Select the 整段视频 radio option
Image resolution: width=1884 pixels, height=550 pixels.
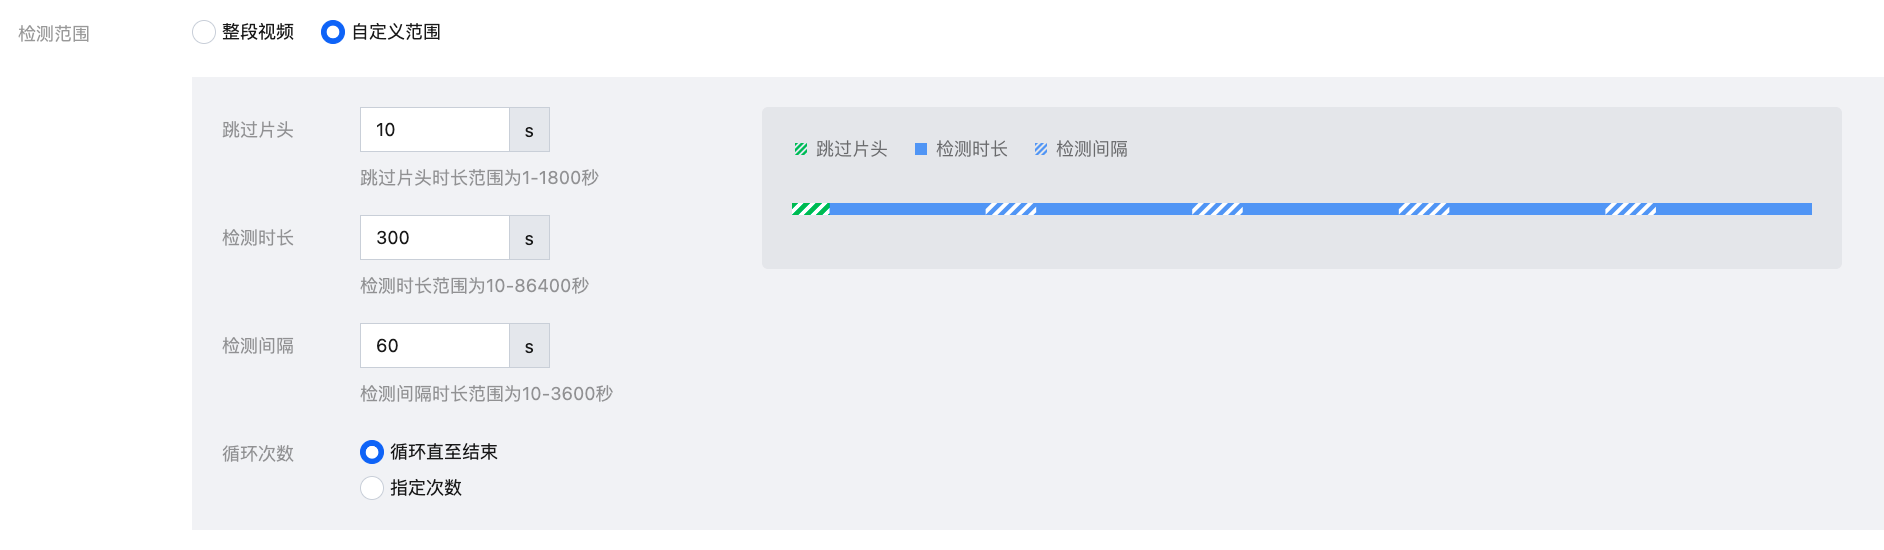[x=204, y=32]
